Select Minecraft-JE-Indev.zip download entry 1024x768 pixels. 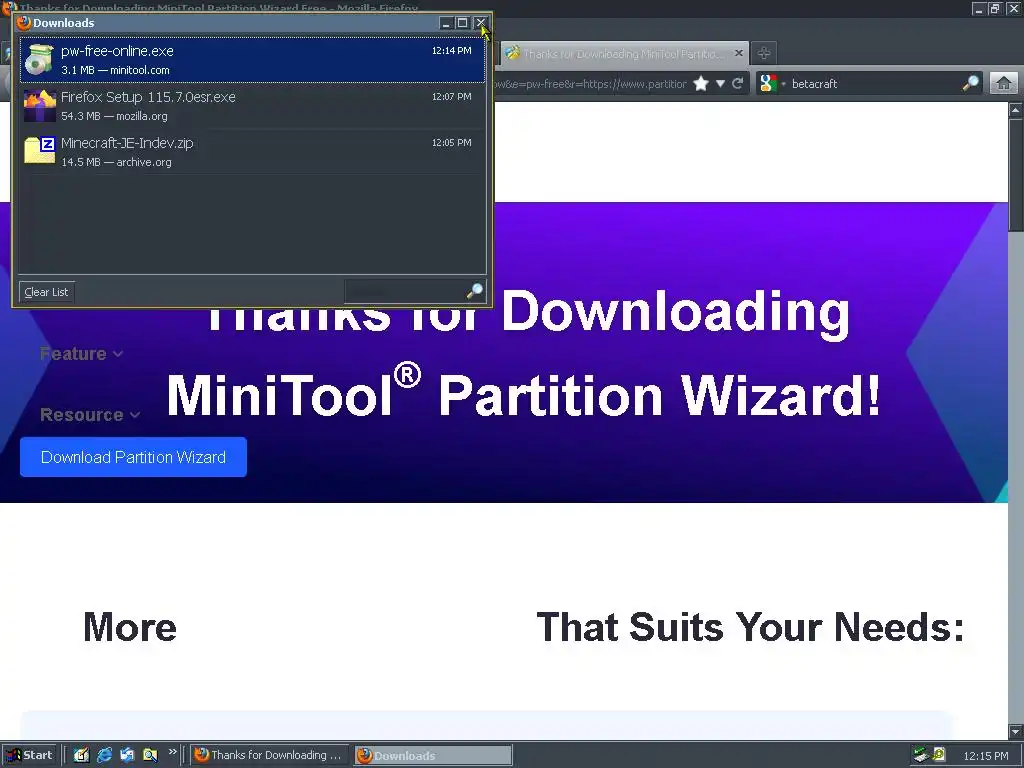[x=252, y=152]
